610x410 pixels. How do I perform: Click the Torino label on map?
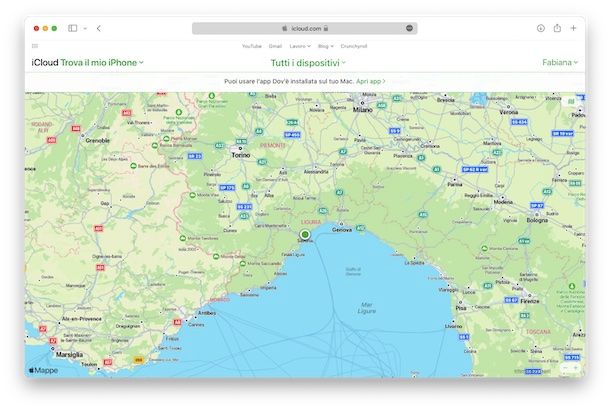click(x=241, y=155)
